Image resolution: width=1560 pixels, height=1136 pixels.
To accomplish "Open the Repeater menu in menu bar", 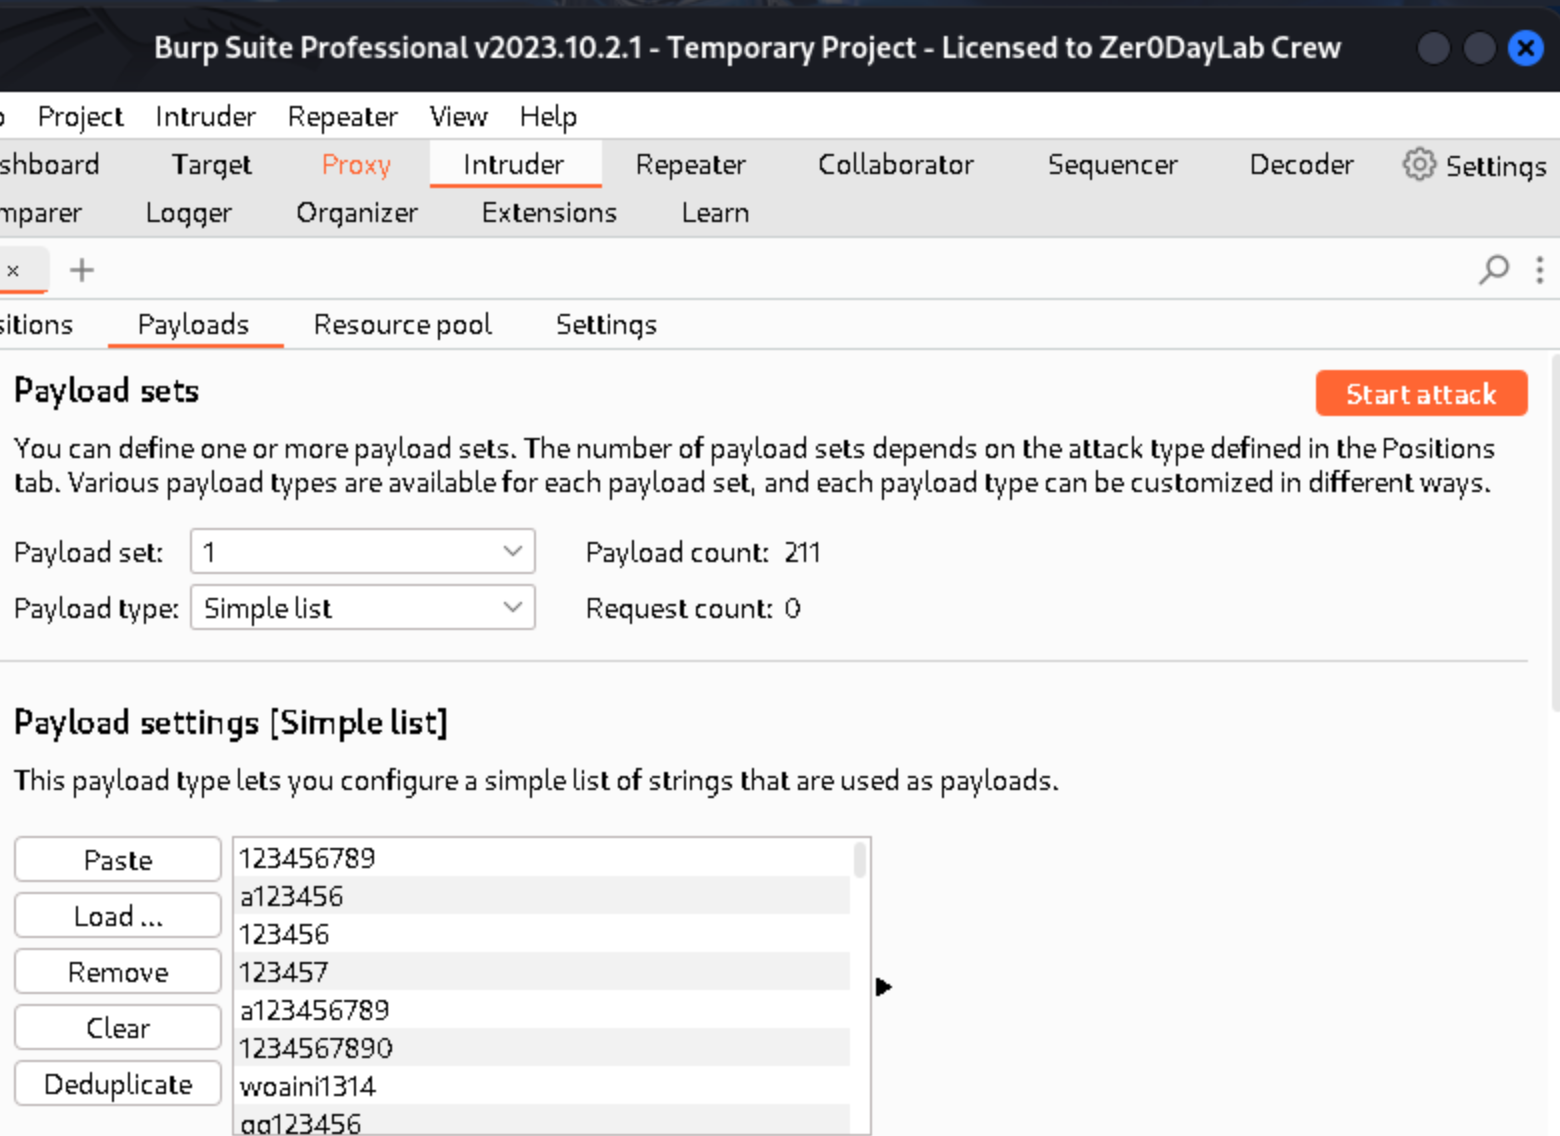I will [342, 117].
